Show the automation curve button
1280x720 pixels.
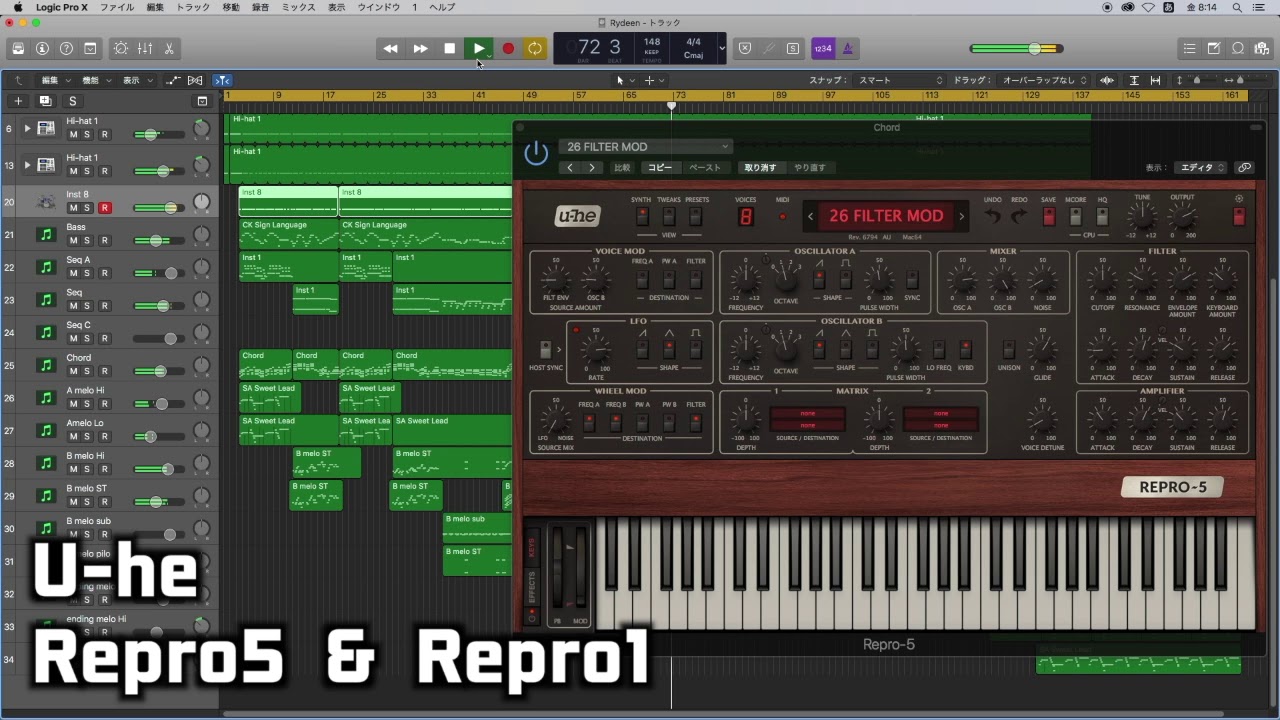coord(173,80)
